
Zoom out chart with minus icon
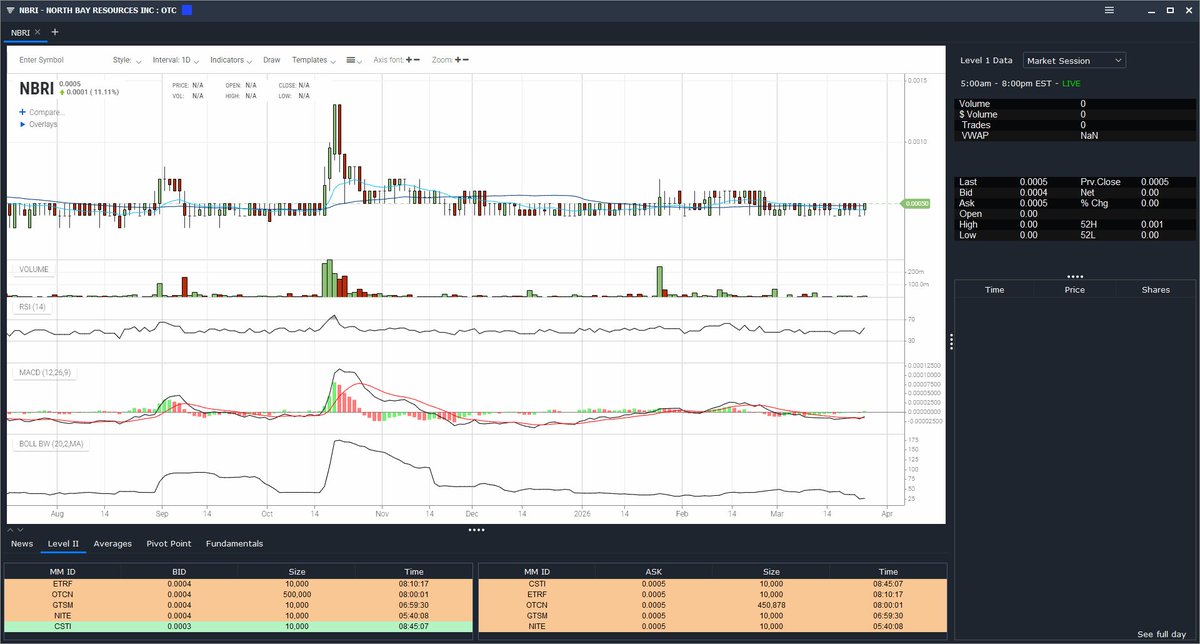point(467,60)
